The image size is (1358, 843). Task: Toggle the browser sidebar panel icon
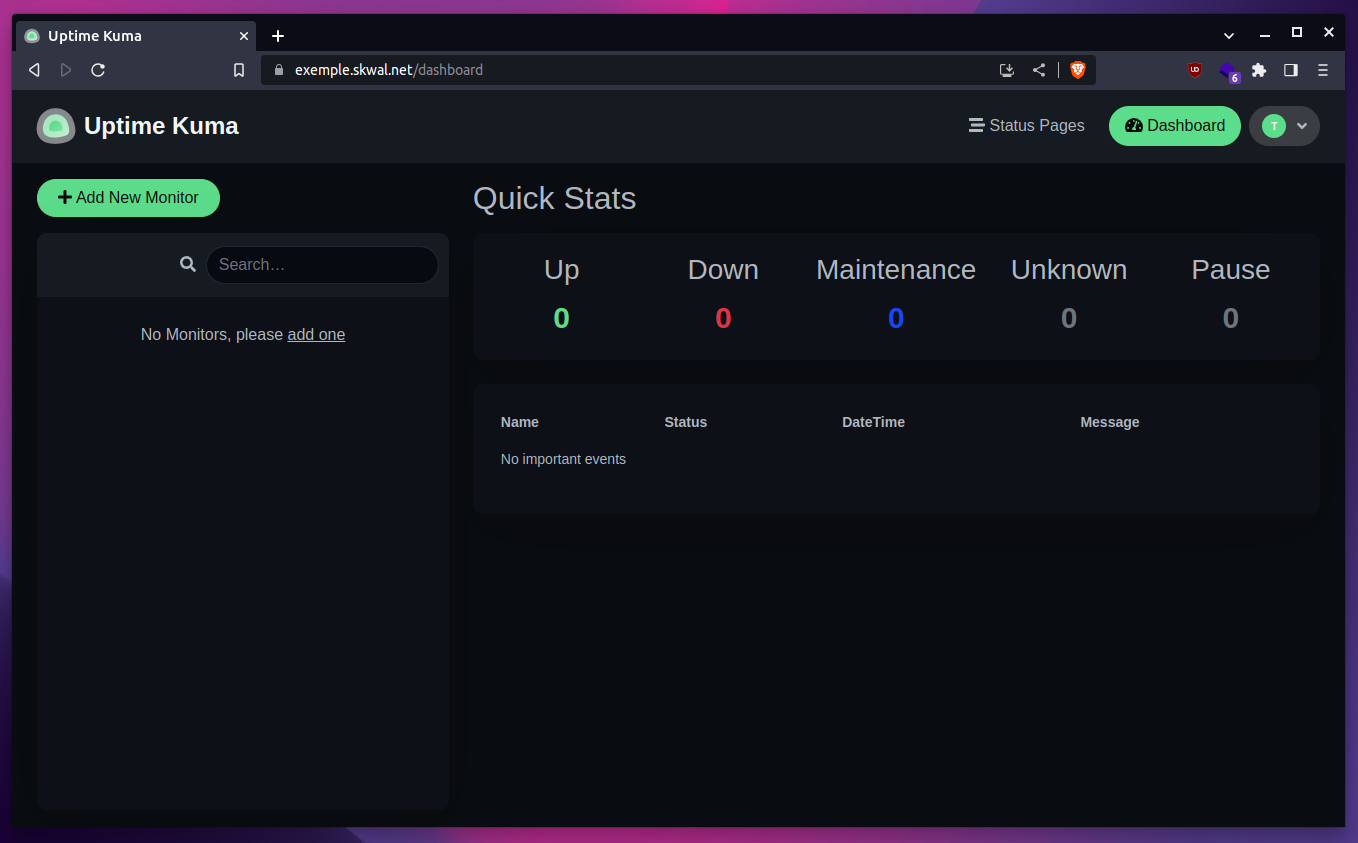1291,70
